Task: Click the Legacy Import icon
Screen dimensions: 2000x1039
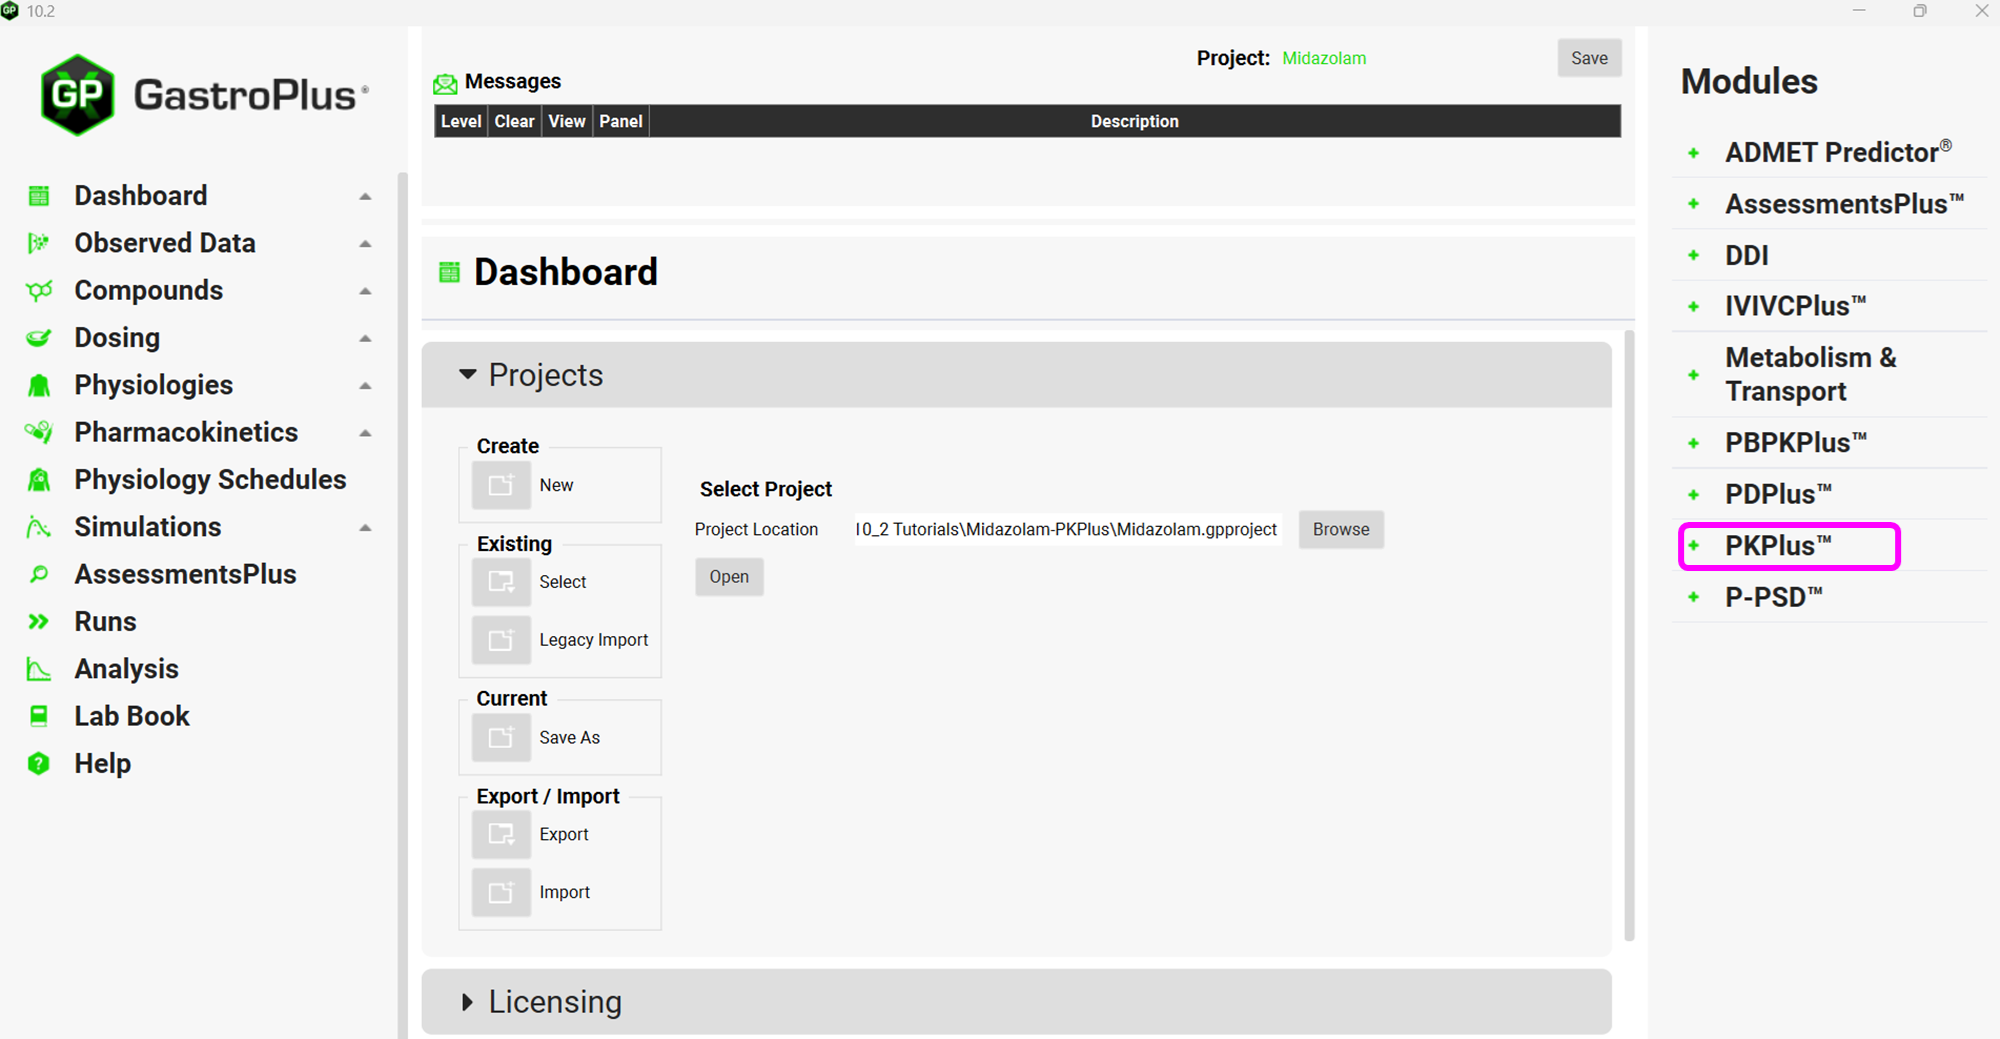Action: coord(501,640)
